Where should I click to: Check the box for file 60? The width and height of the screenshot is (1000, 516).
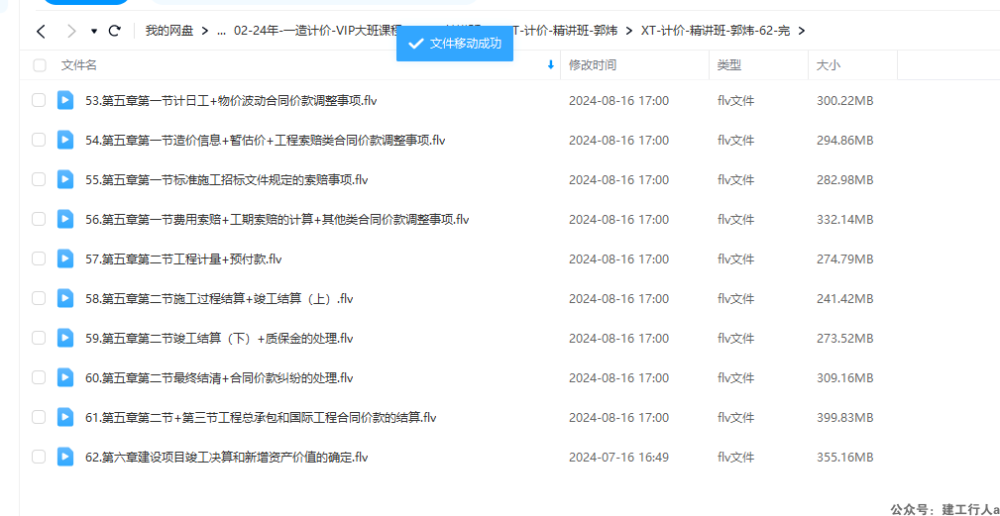point(39,378)
